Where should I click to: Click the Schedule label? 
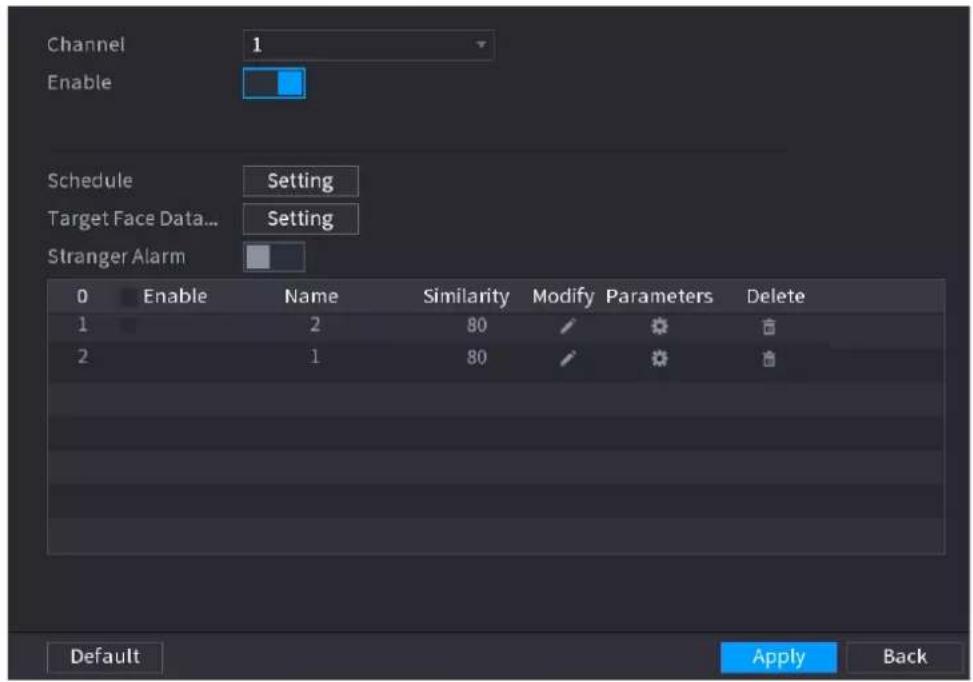click(90, 181)
